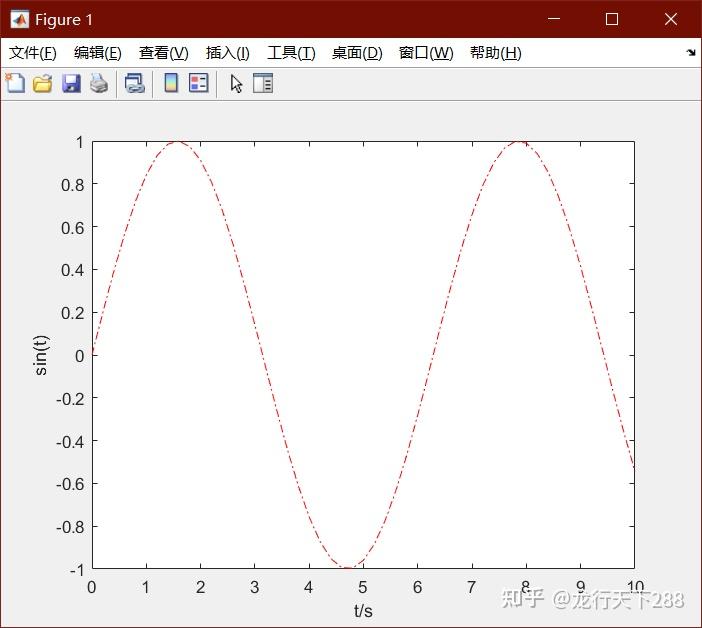
Task: Select the sin(t) y-axis label
Action: coord(40,355)
